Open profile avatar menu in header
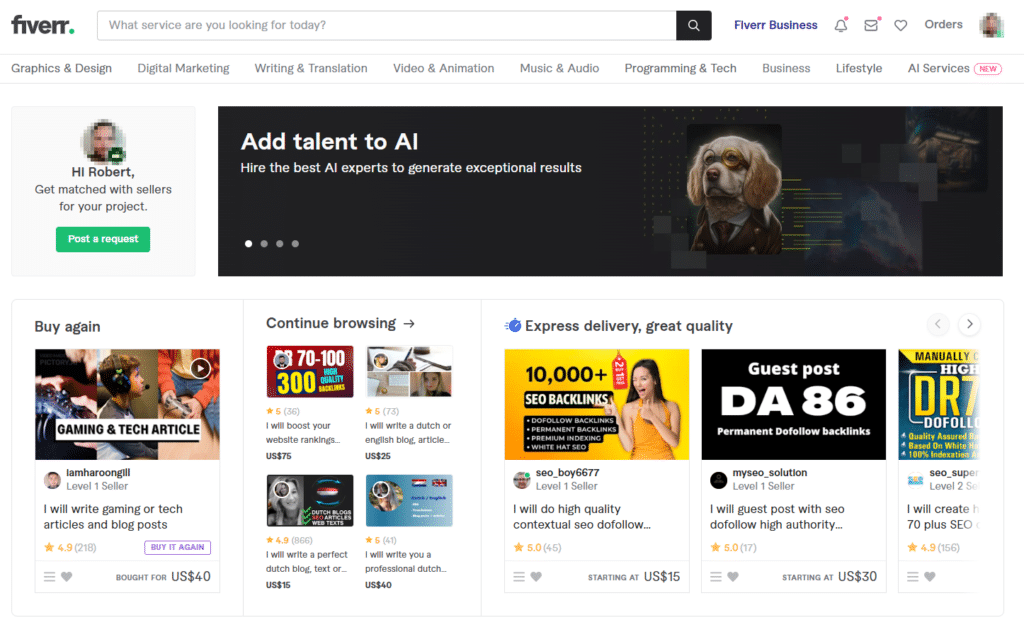This screenshot has width=1024, height=620. tap(991, 25)
